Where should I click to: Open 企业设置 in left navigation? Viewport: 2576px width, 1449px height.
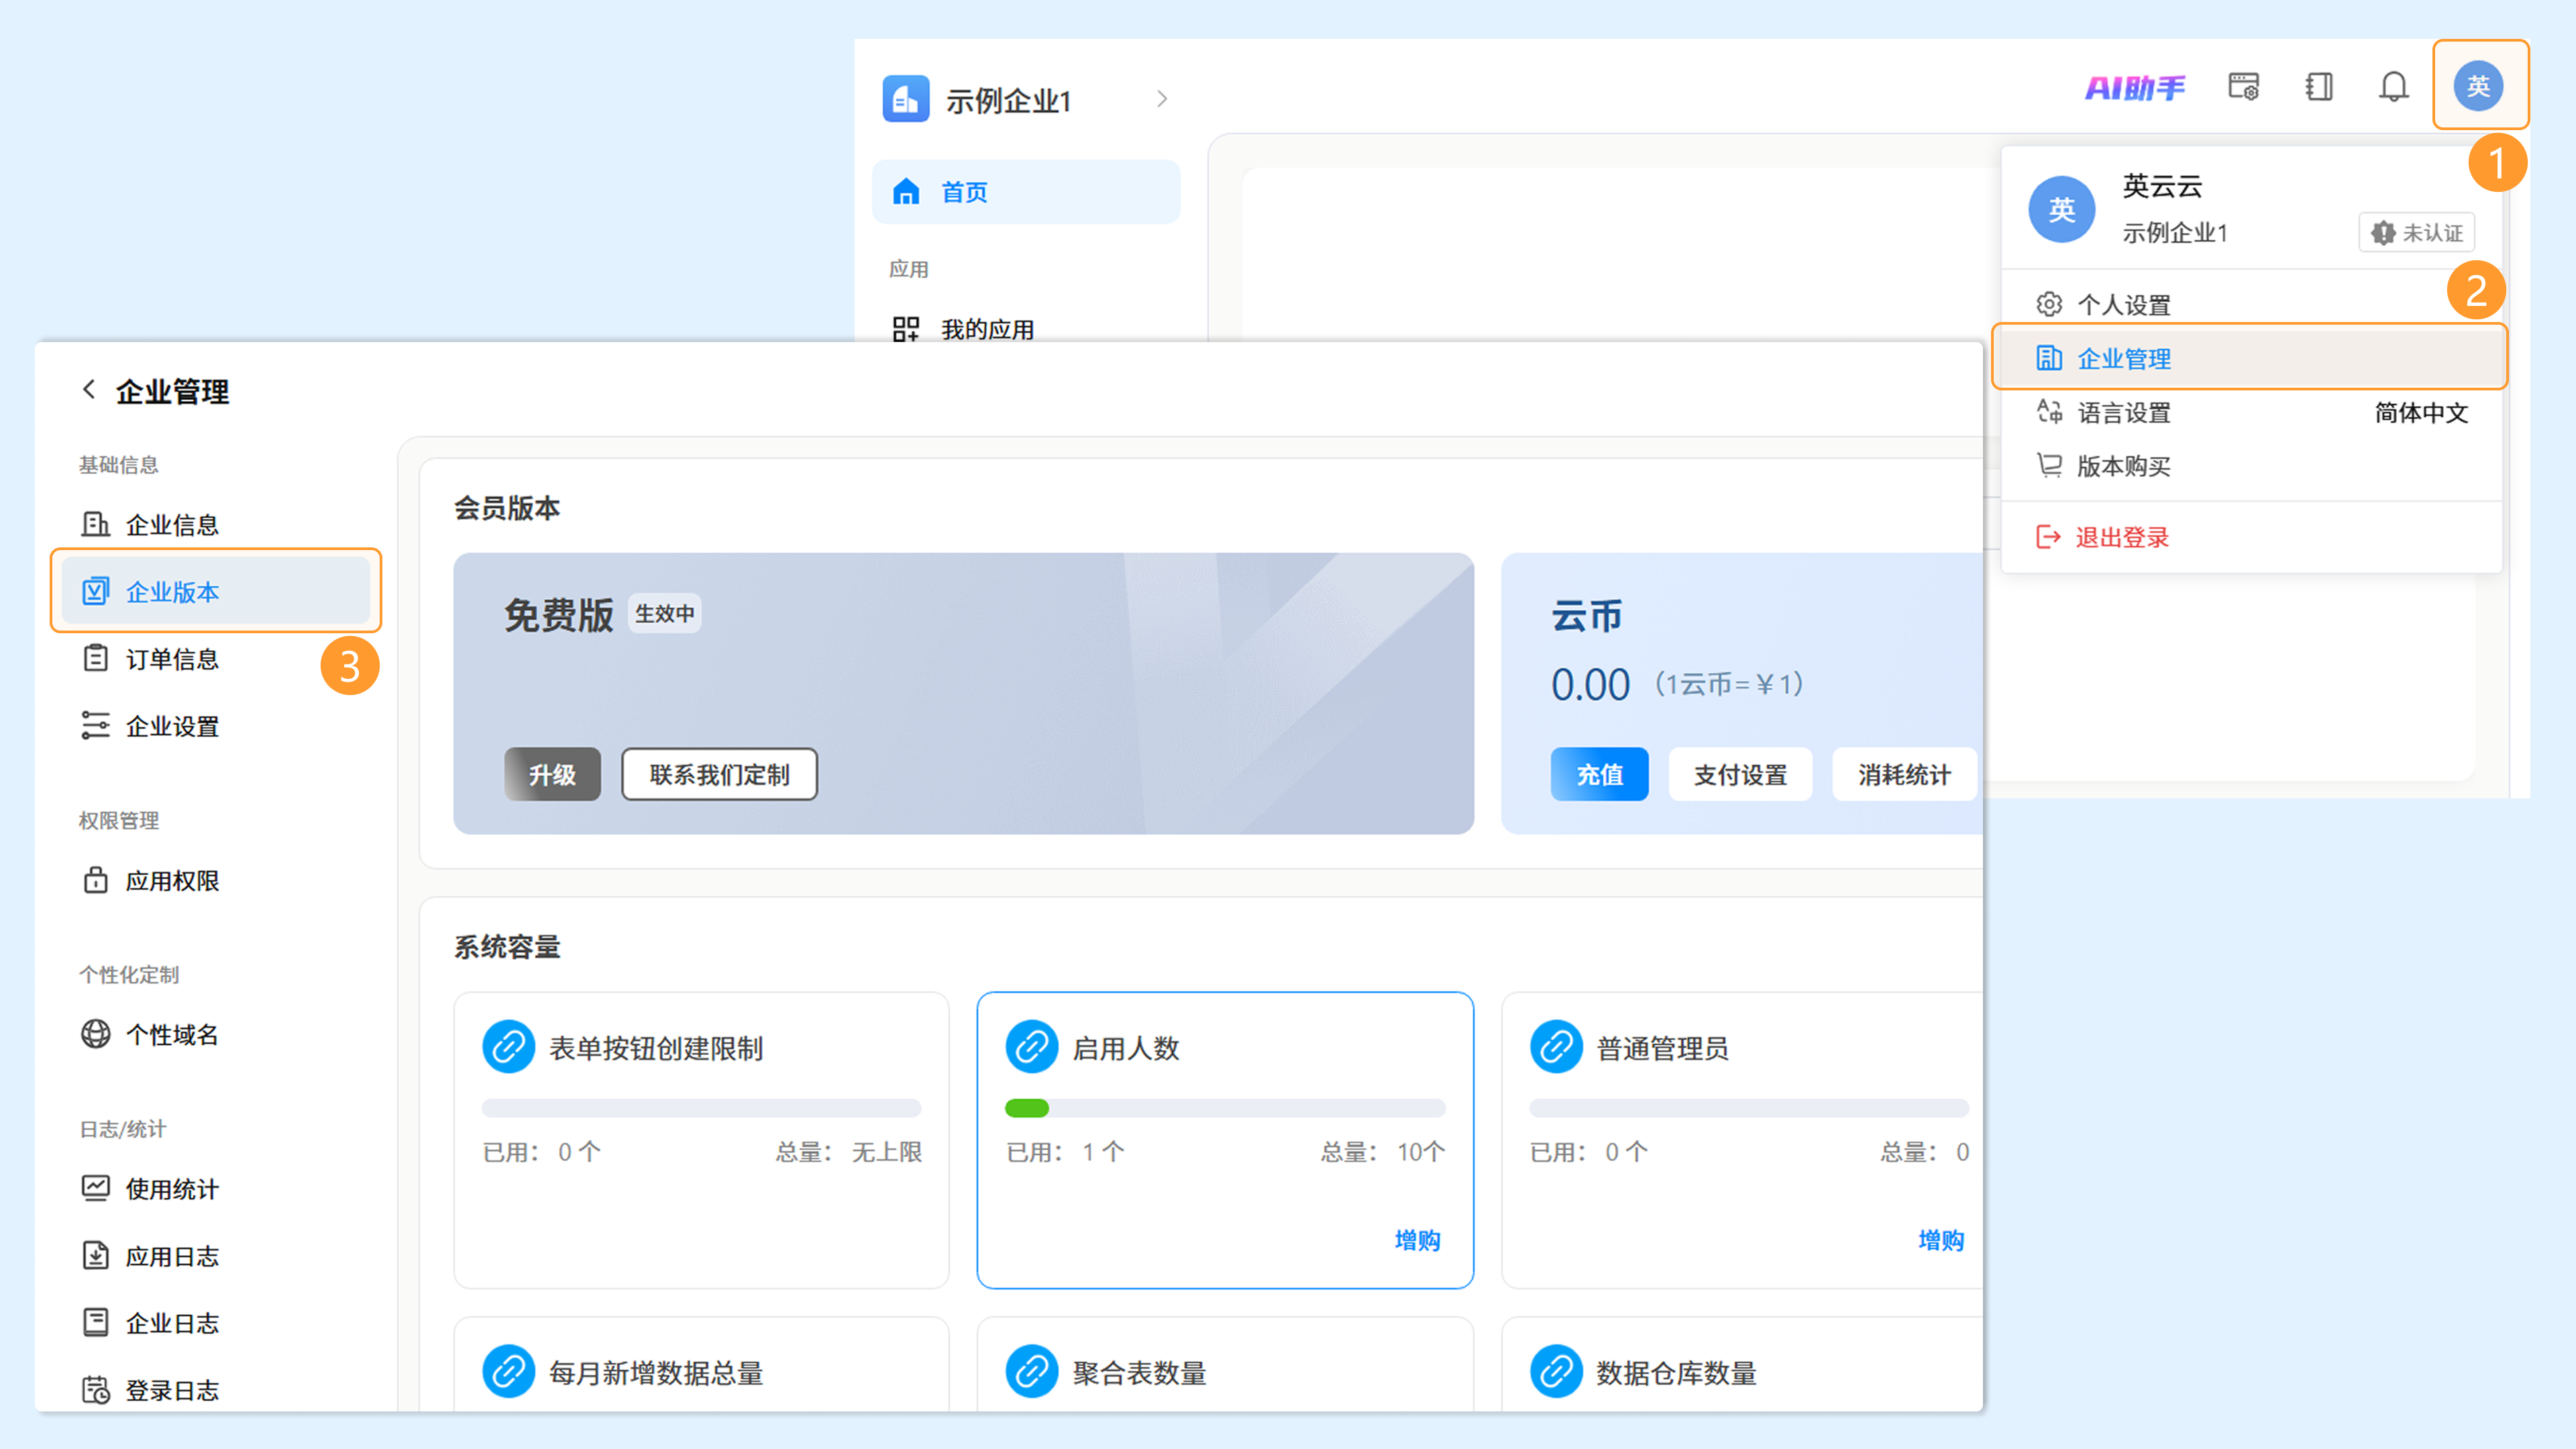tap(215, 726)
